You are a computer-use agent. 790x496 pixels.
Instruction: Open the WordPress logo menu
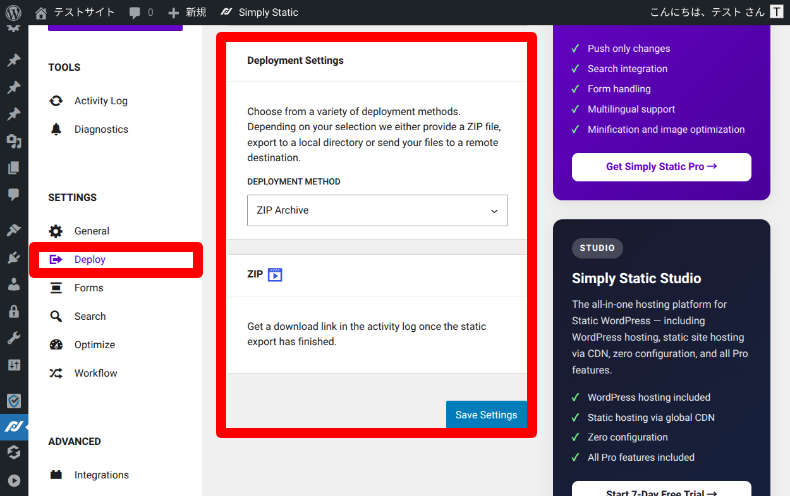[x=14, y=12]
